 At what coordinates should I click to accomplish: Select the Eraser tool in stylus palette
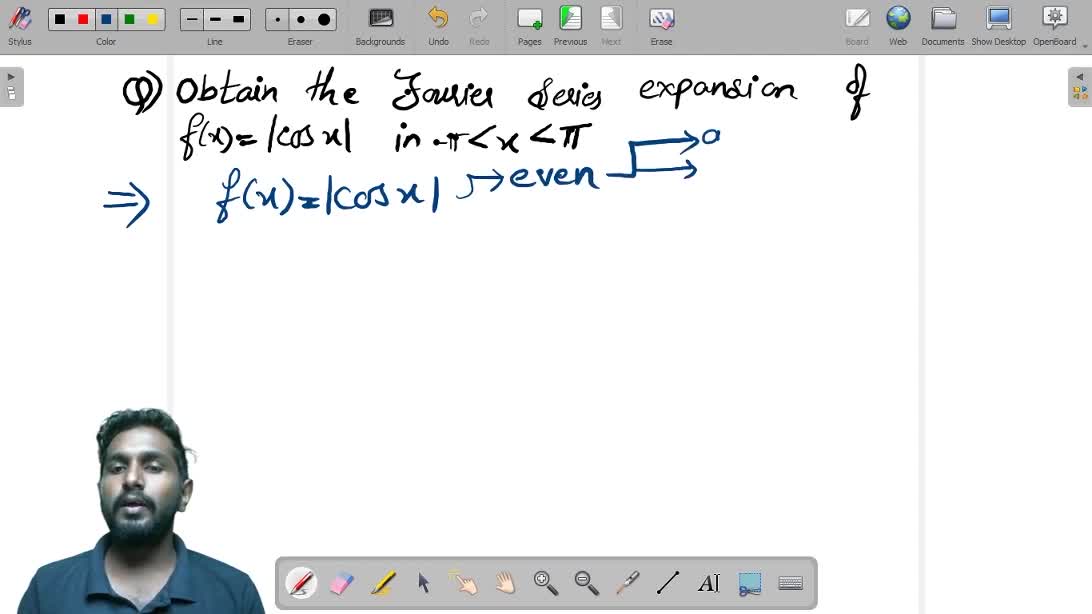pyautogui.click(x=342, y=583)
